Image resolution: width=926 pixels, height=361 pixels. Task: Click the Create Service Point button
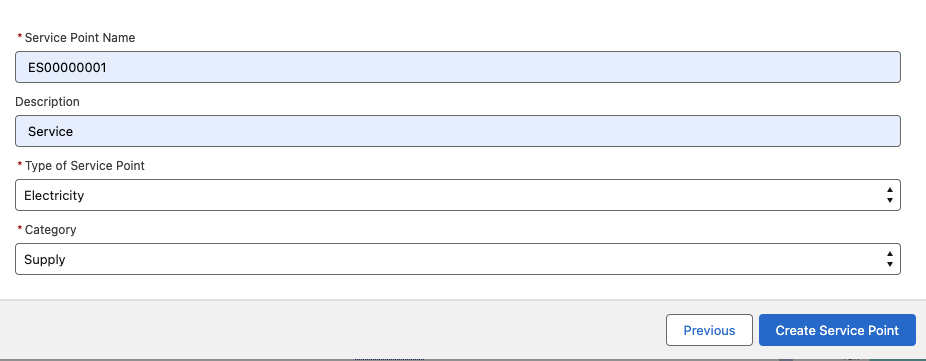click(x=837, y=330)
